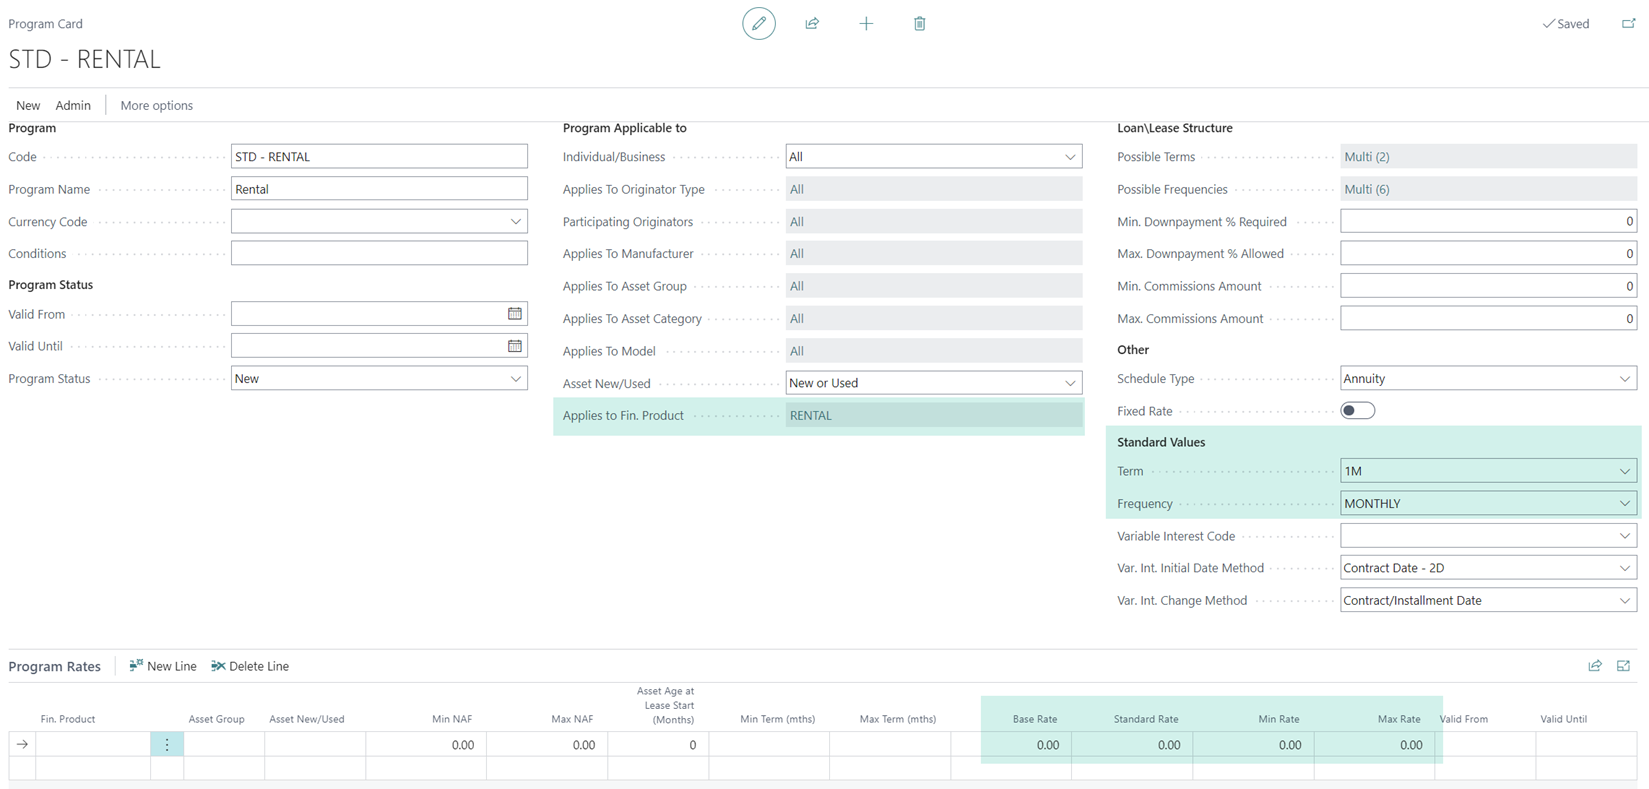Image resolution: width=1649 pixels, height=789 pixels.
Task: Click the Max NAF cell 0.00
Action: tap(547, 745)
